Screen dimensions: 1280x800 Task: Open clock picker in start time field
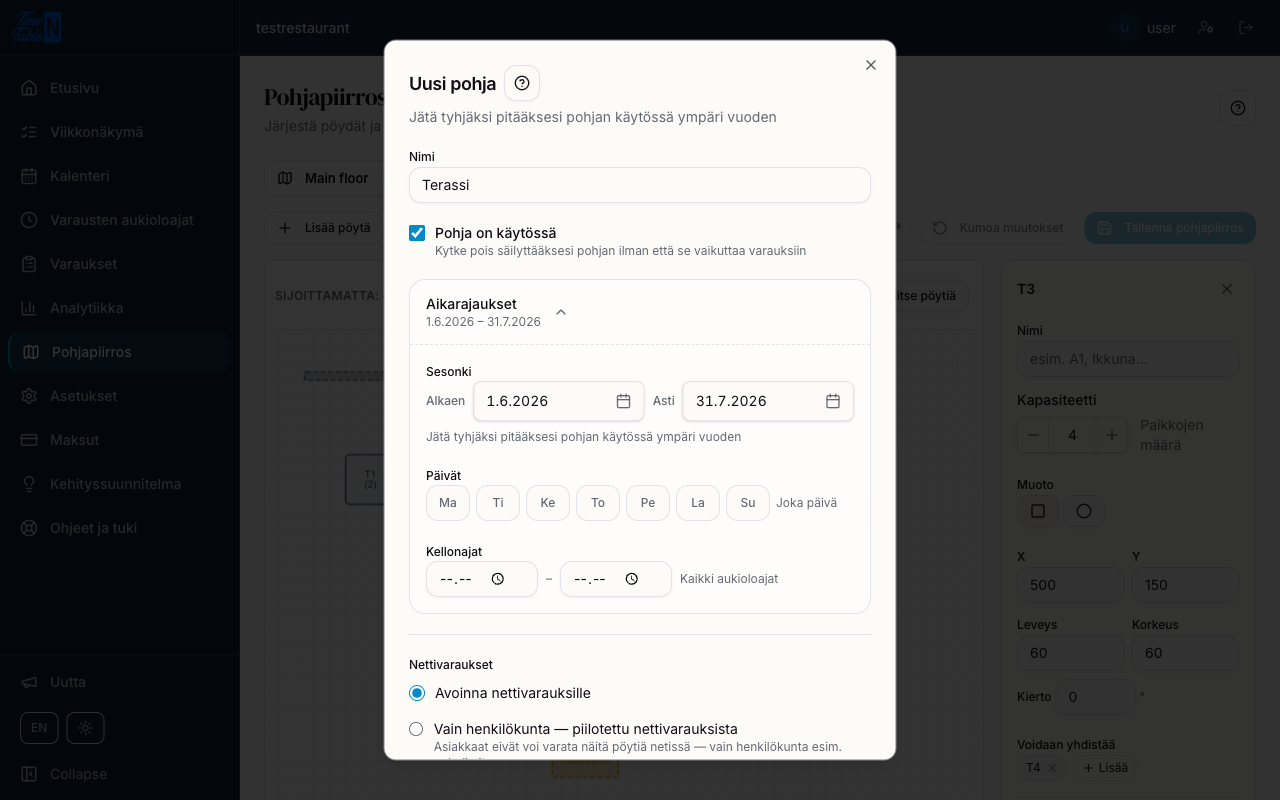pyautogui.click(x=498, y=579)
